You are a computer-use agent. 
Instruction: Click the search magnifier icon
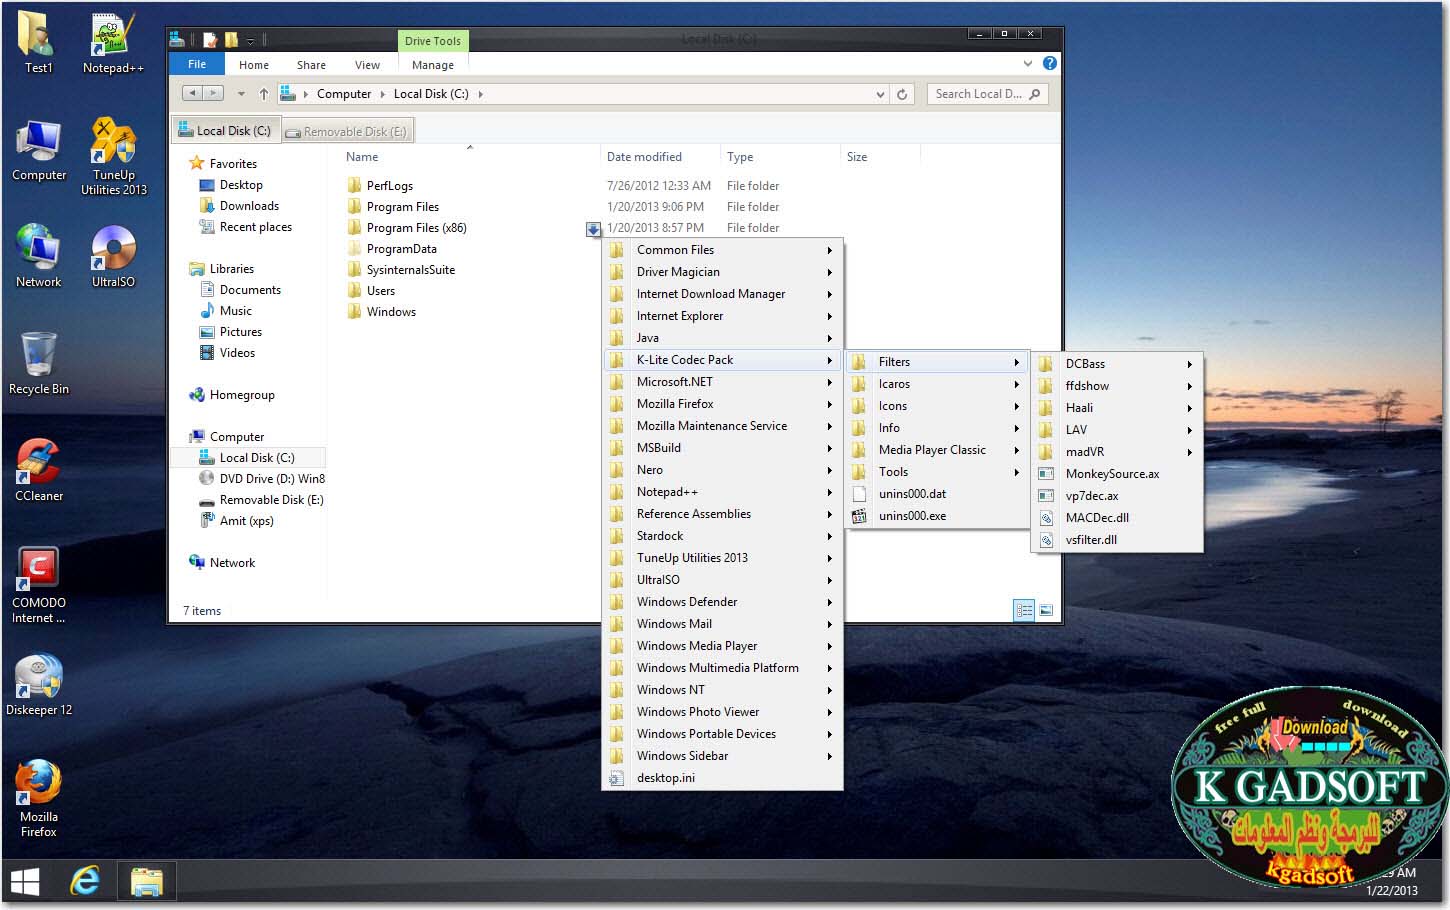pos(1035,94)
